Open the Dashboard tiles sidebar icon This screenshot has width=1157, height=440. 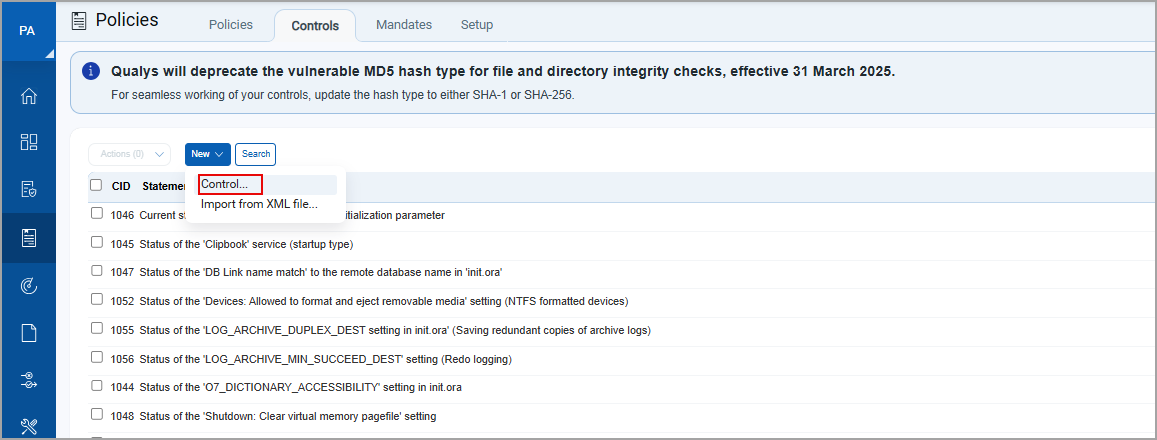click(28, 142)
